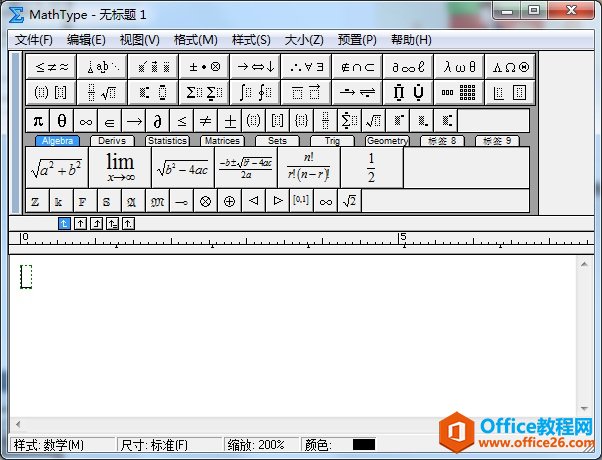Insert the sqrt(b²−4ac) expression
This screenshot has height=460, width=602.
click(183, 168)
